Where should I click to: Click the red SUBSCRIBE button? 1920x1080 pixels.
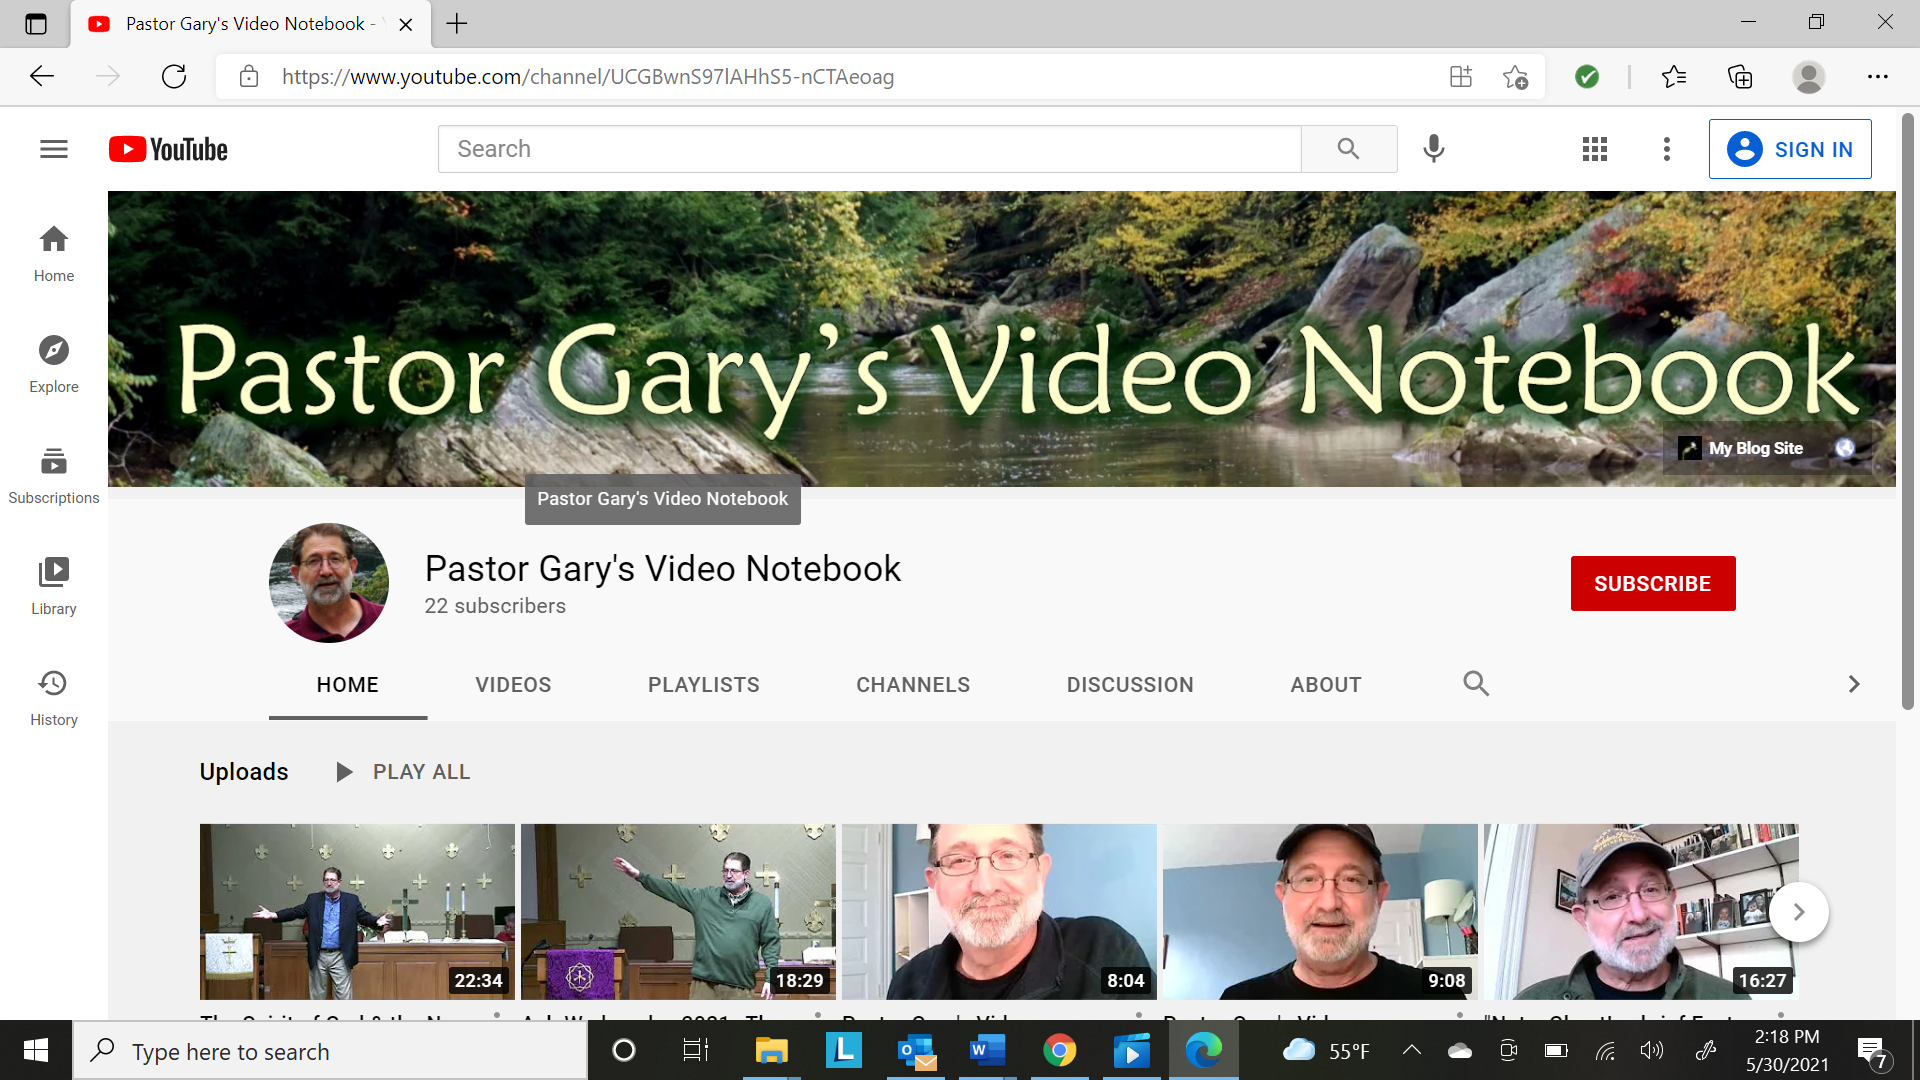pyautogui.click(x=1652, y=583)
